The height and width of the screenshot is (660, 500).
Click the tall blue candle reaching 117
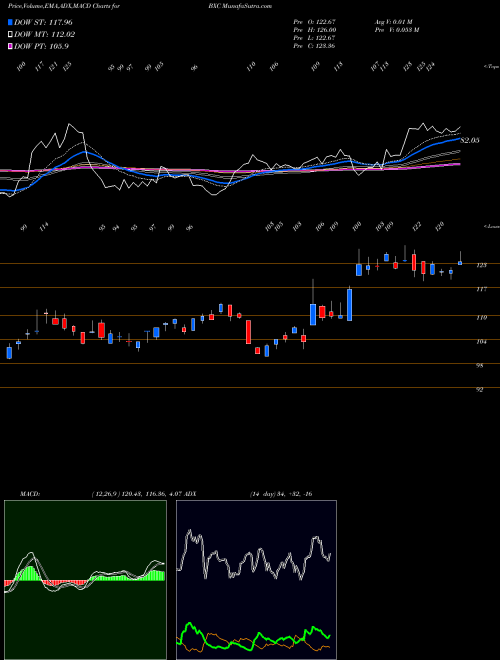click(x=349, y=305)
